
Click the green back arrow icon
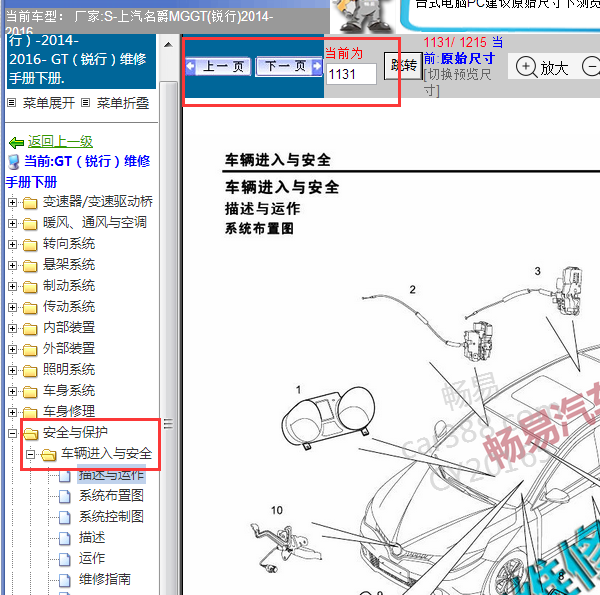[x=16, y=143]
